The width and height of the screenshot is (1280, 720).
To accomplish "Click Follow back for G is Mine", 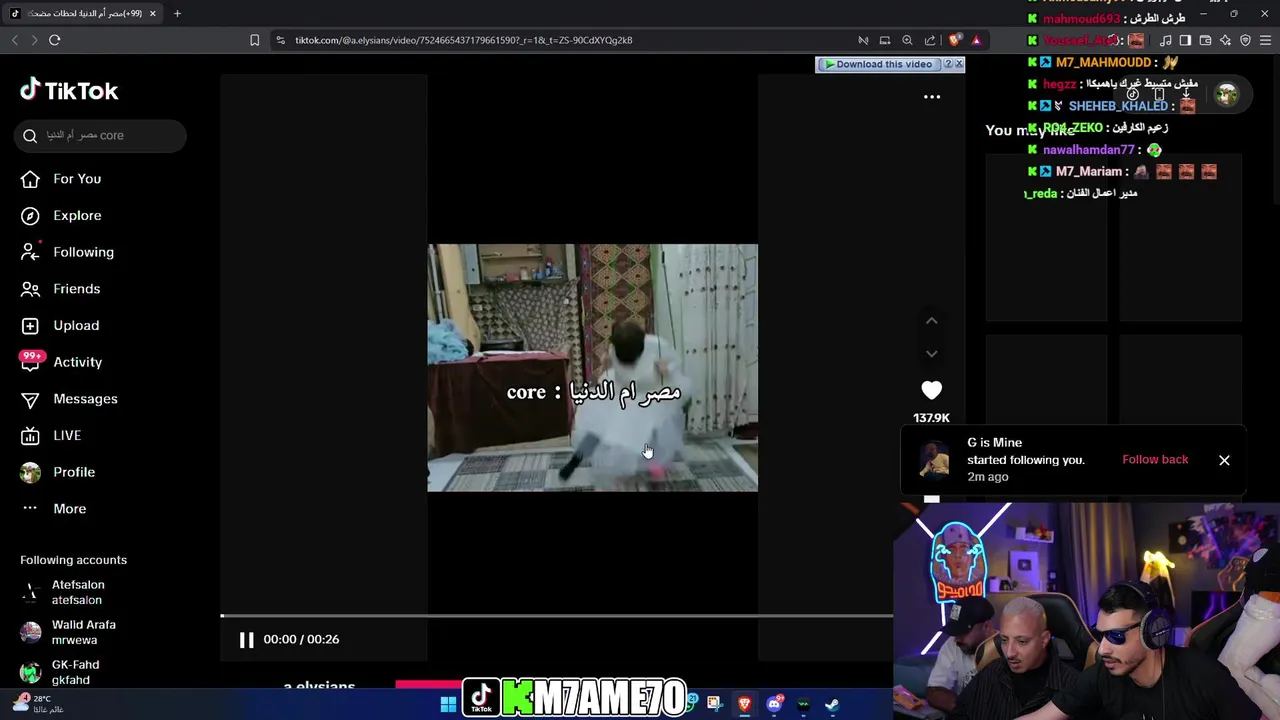I will [1155, 460].
